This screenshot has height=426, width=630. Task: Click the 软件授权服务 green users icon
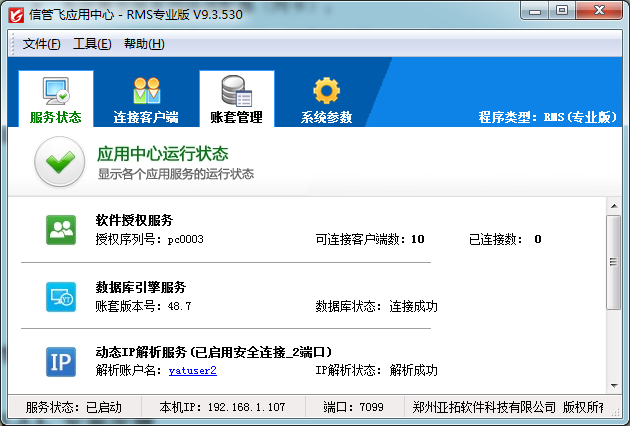pyautogui.click(x=61, y=230)
